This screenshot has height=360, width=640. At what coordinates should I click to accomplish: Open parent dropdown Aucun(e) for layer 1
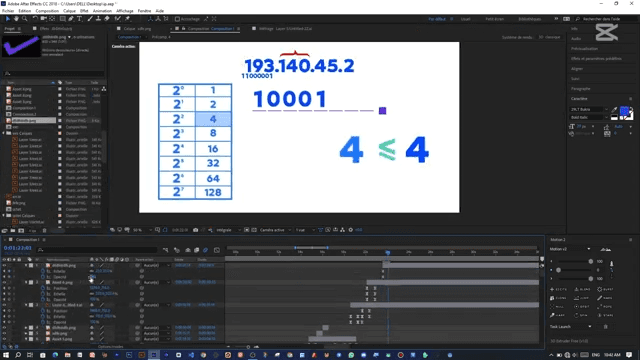157,265
